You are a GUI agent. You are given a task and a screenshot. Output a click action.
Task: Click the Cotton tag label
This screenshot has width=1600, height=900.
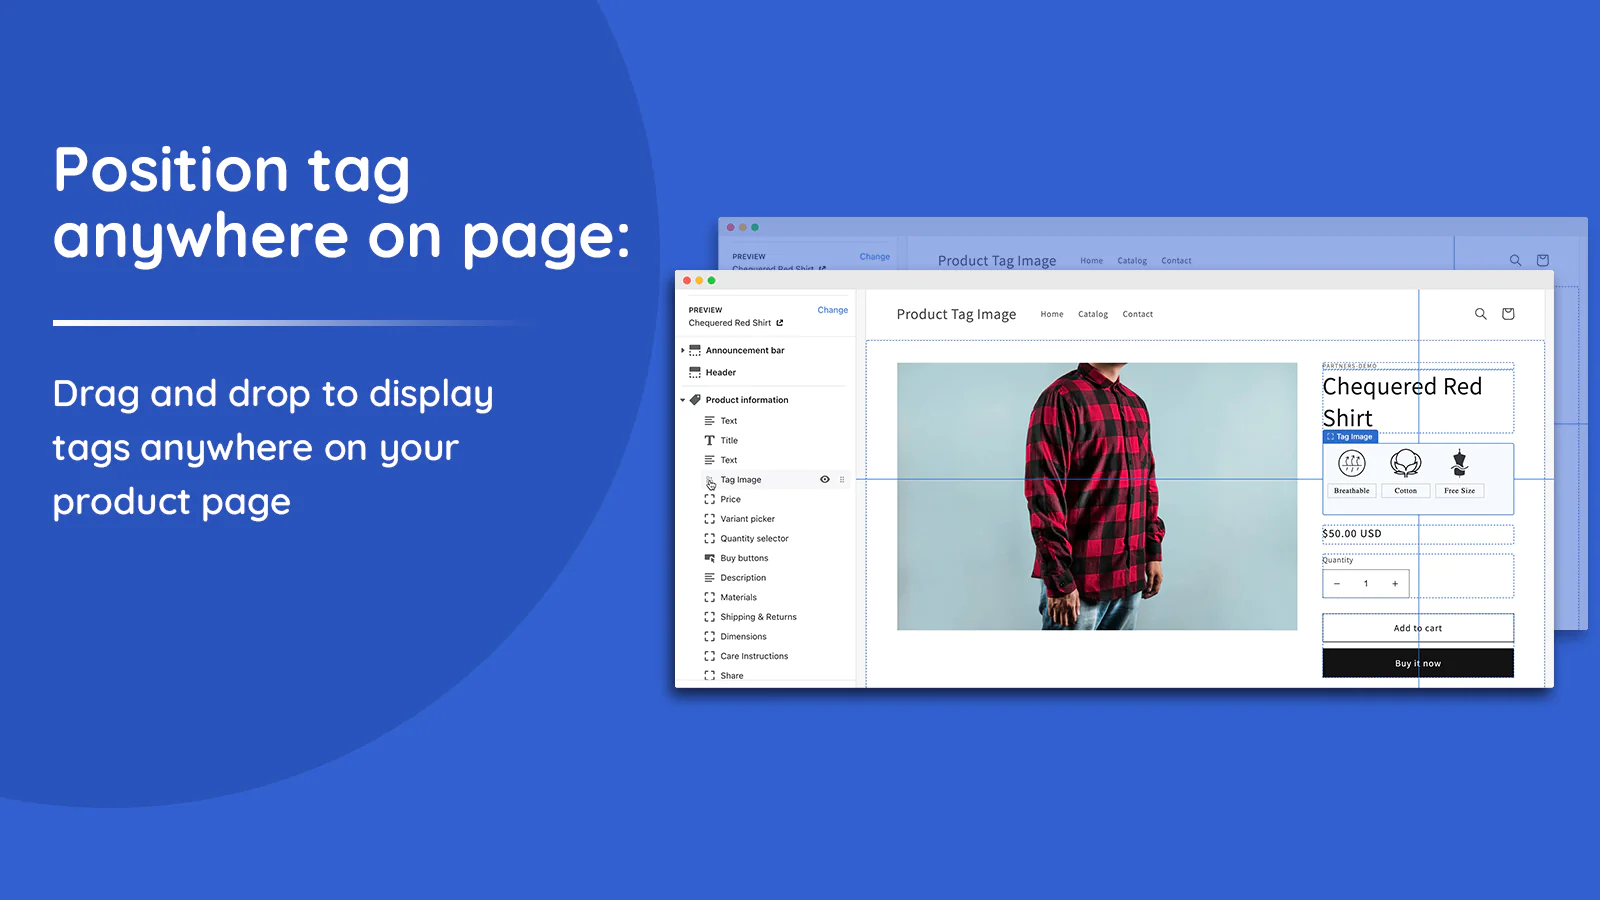(1406, 491)
